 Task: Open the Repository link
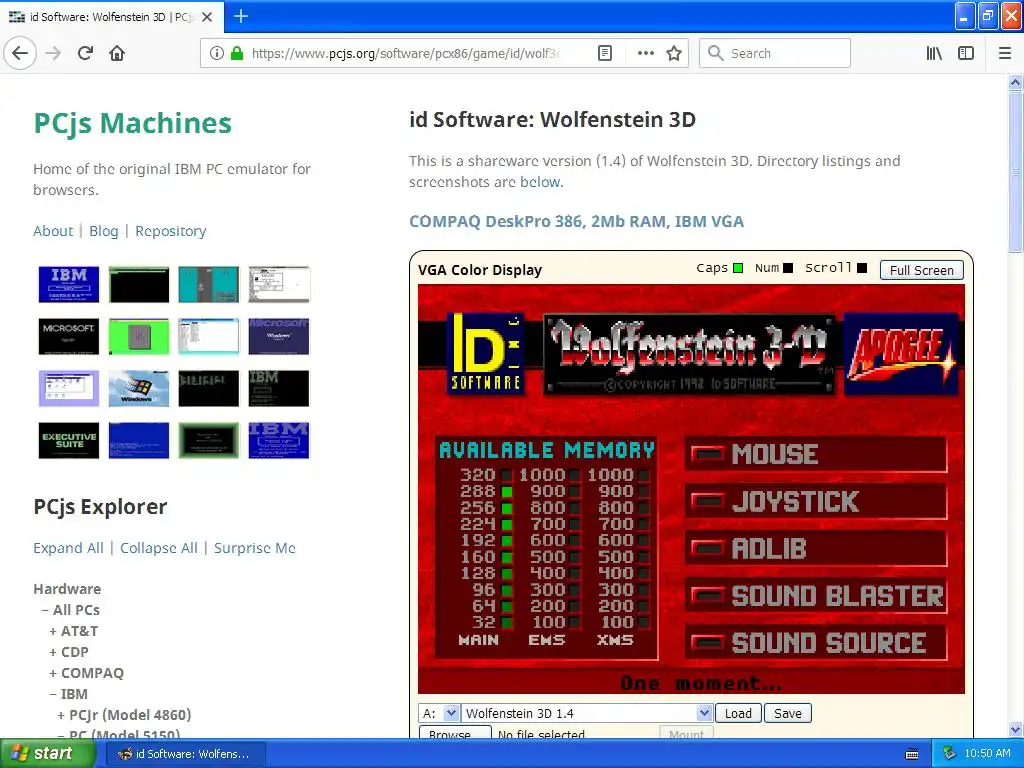pyautogui.click(x=170, y=231)
